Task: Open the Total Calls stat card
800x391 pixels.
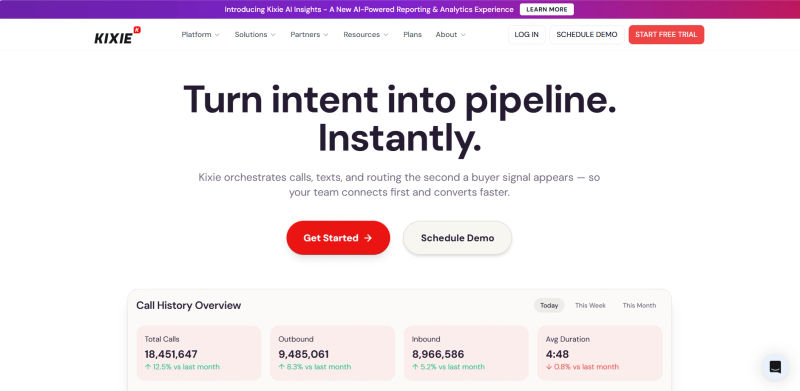Action: point(199,353)
